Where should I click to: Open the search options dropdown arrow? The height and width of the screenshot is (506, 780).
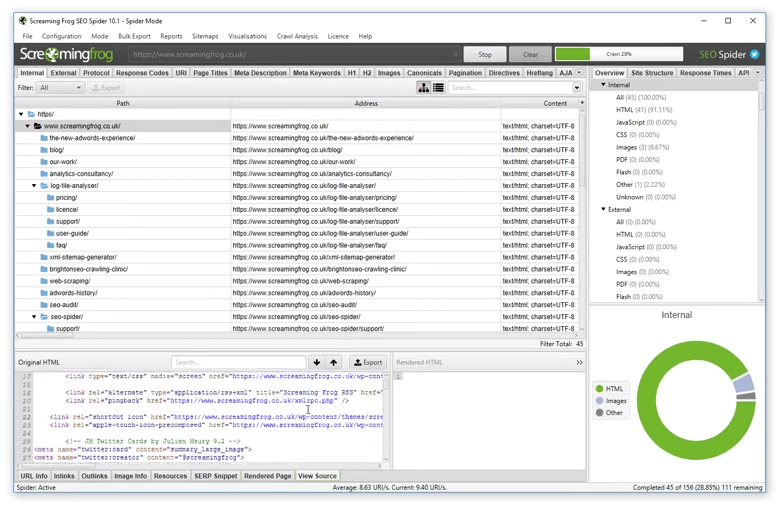click(577, 88)
